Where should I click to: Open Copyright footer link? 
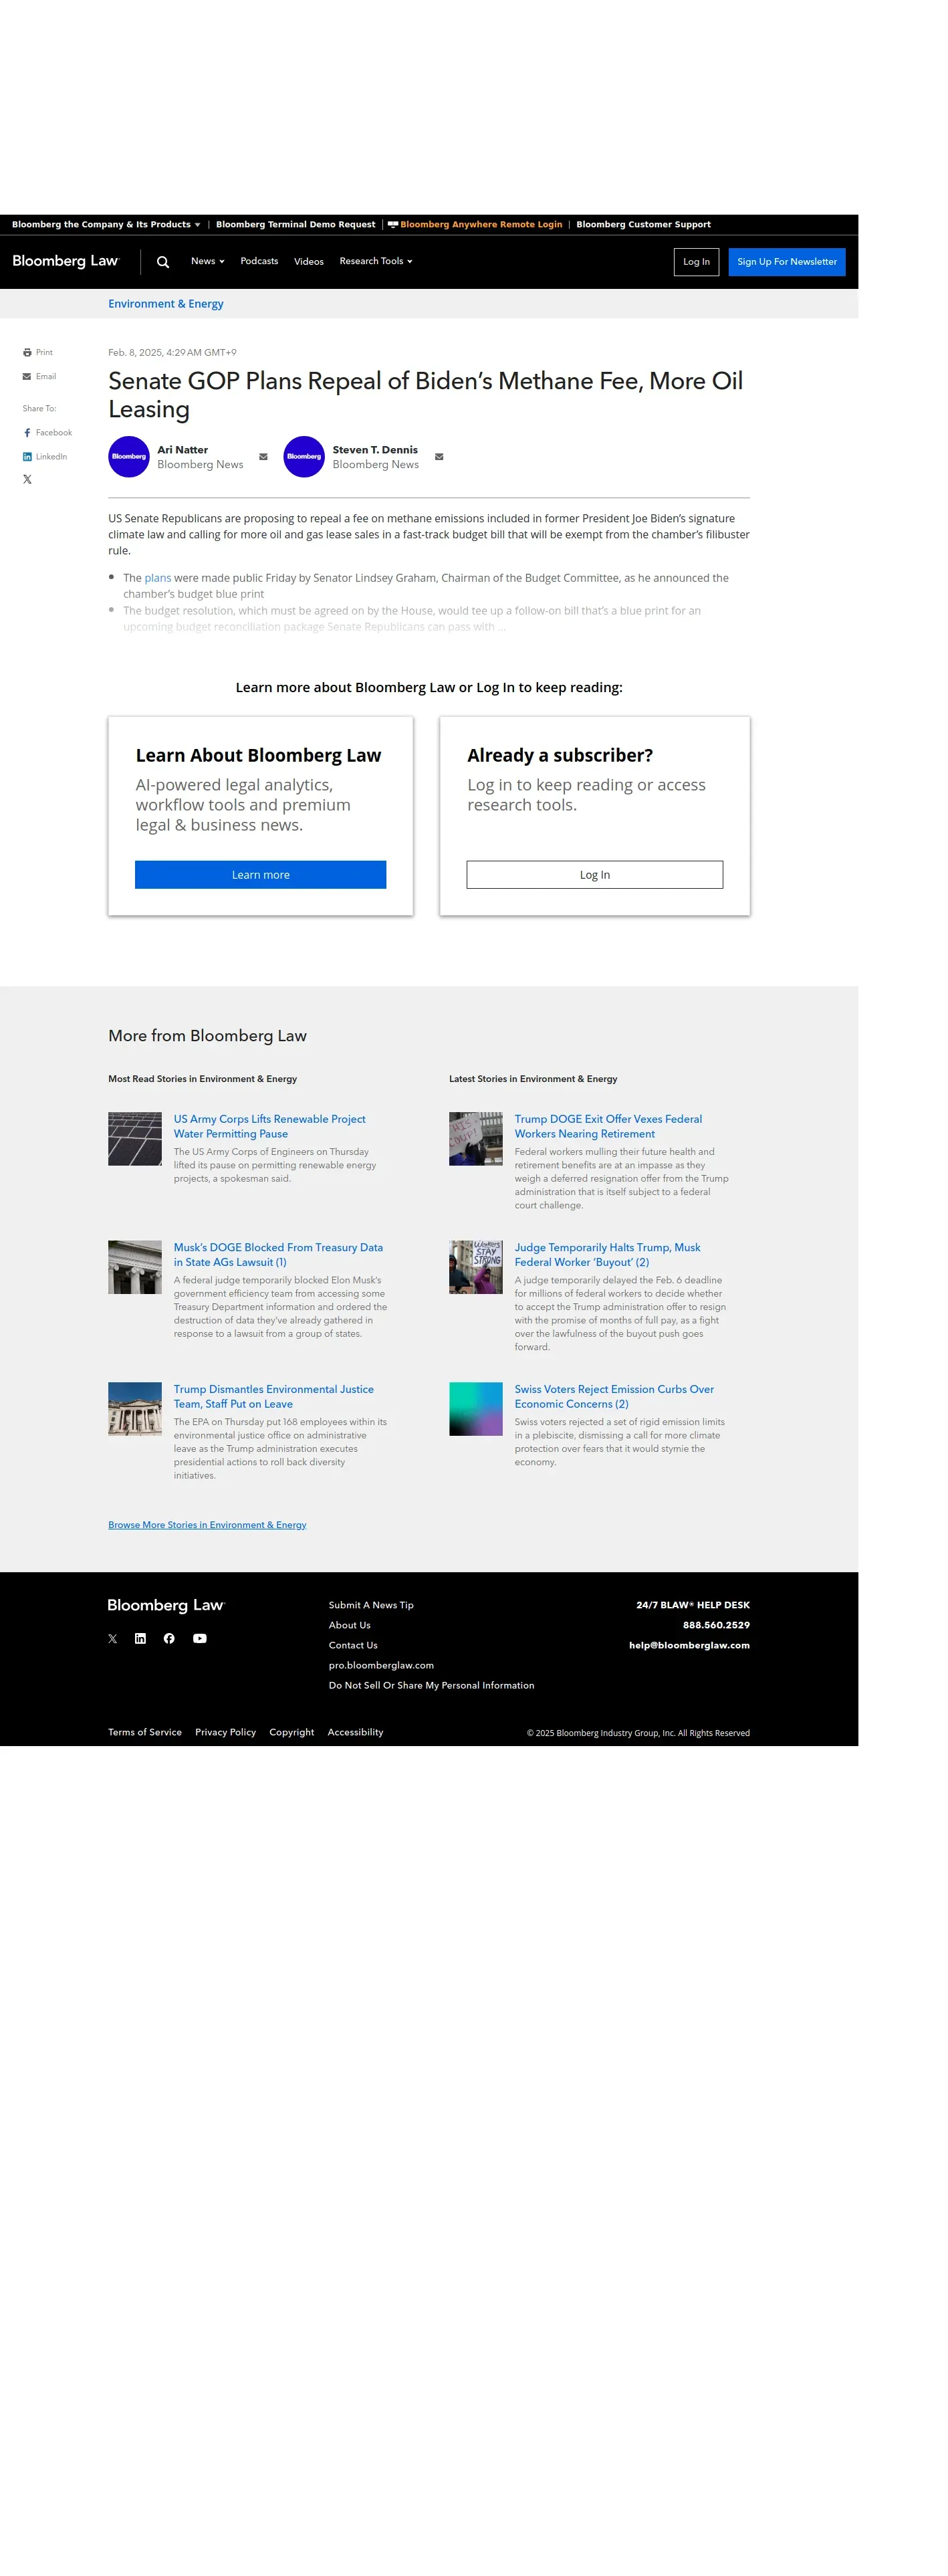coord(292,1732)
